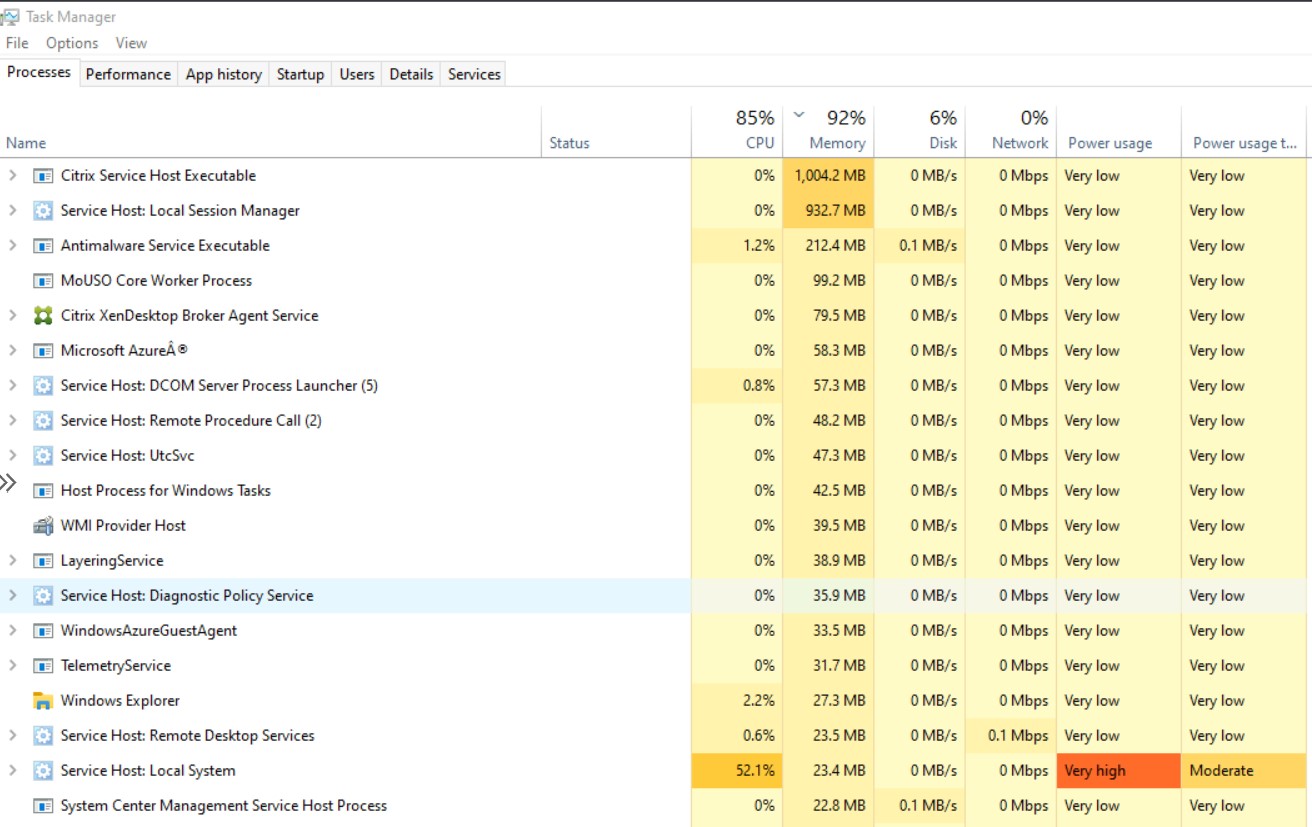1312x827 pixels.
Task: Switch to the Performance tab
Action: coord(128,74)
